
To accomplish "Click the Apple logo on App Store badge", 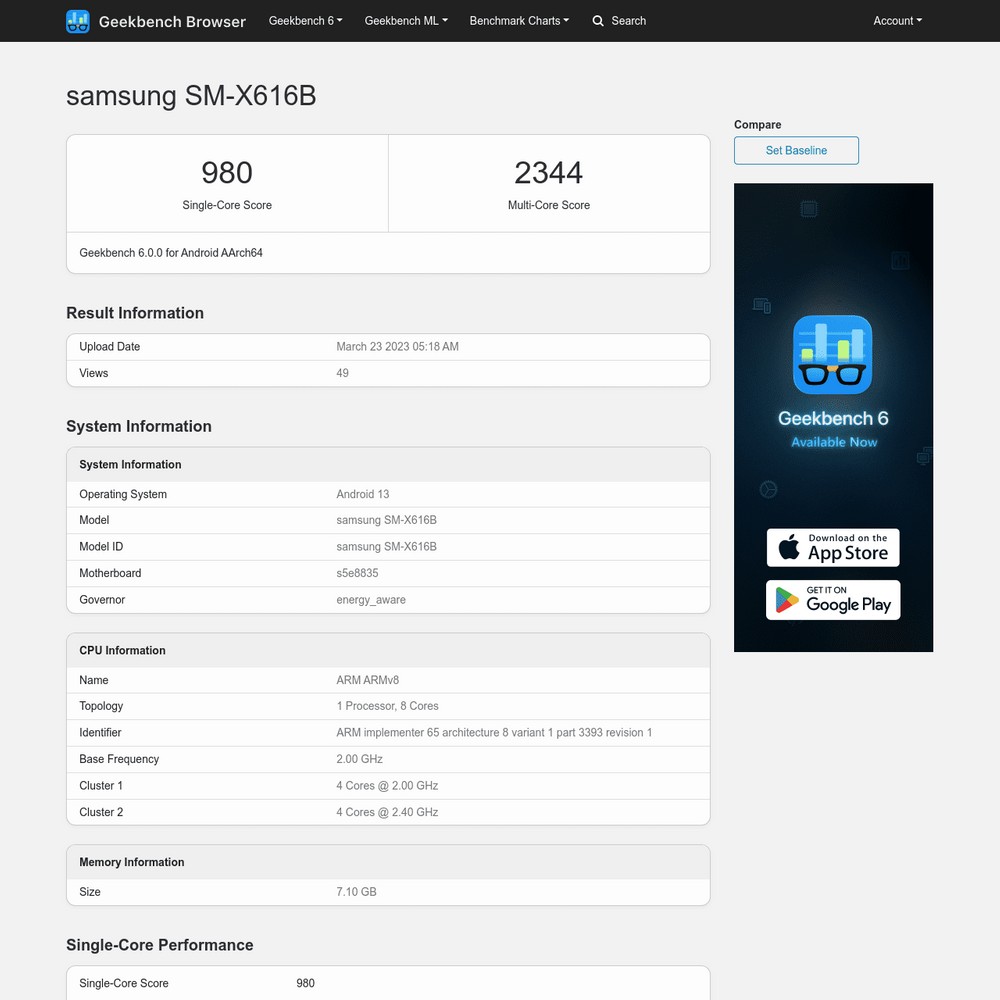I will (789, 548).
